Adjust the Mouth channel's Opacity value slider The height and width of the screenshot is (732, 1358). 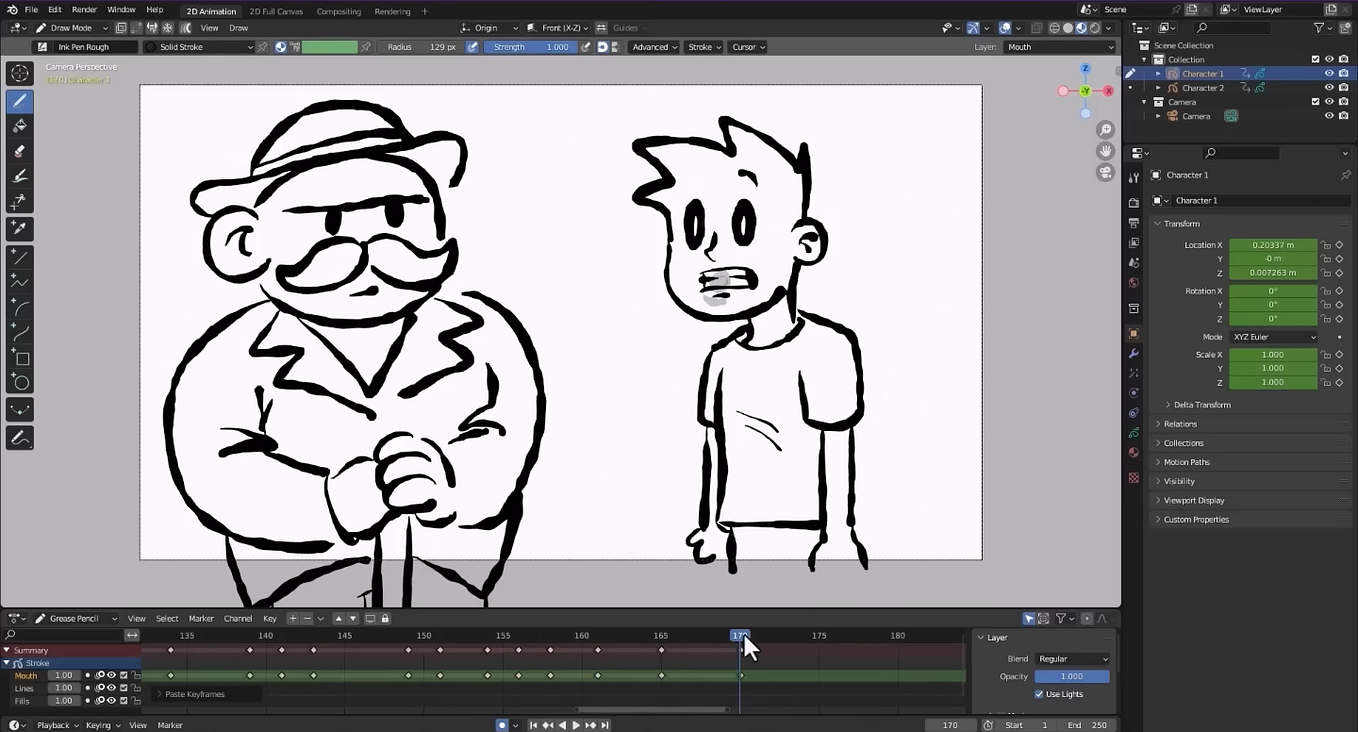click(63, 675)
